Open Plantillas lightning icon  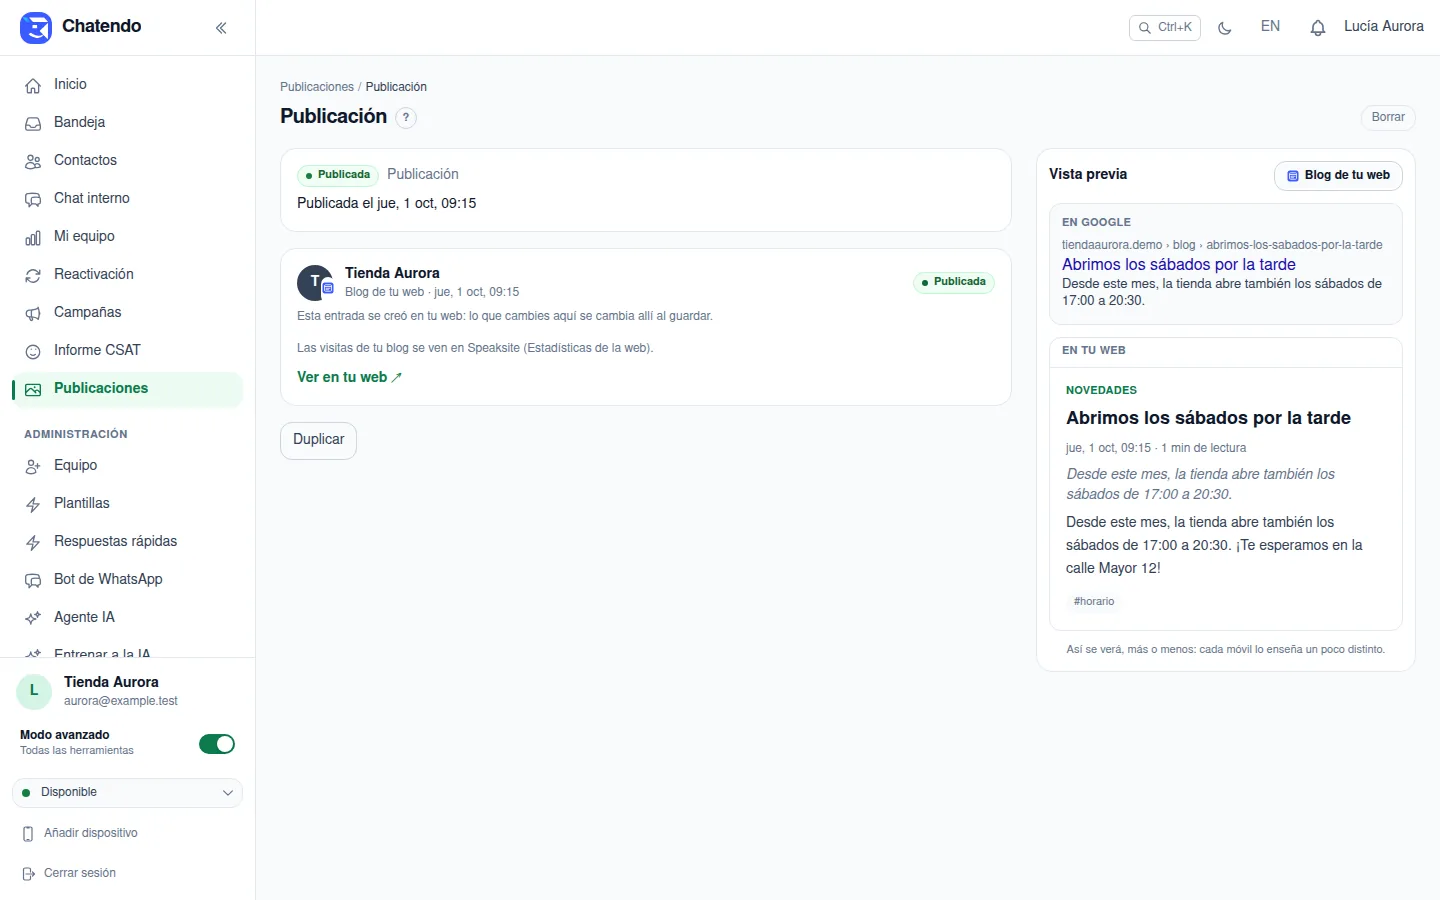click(33, 504)
